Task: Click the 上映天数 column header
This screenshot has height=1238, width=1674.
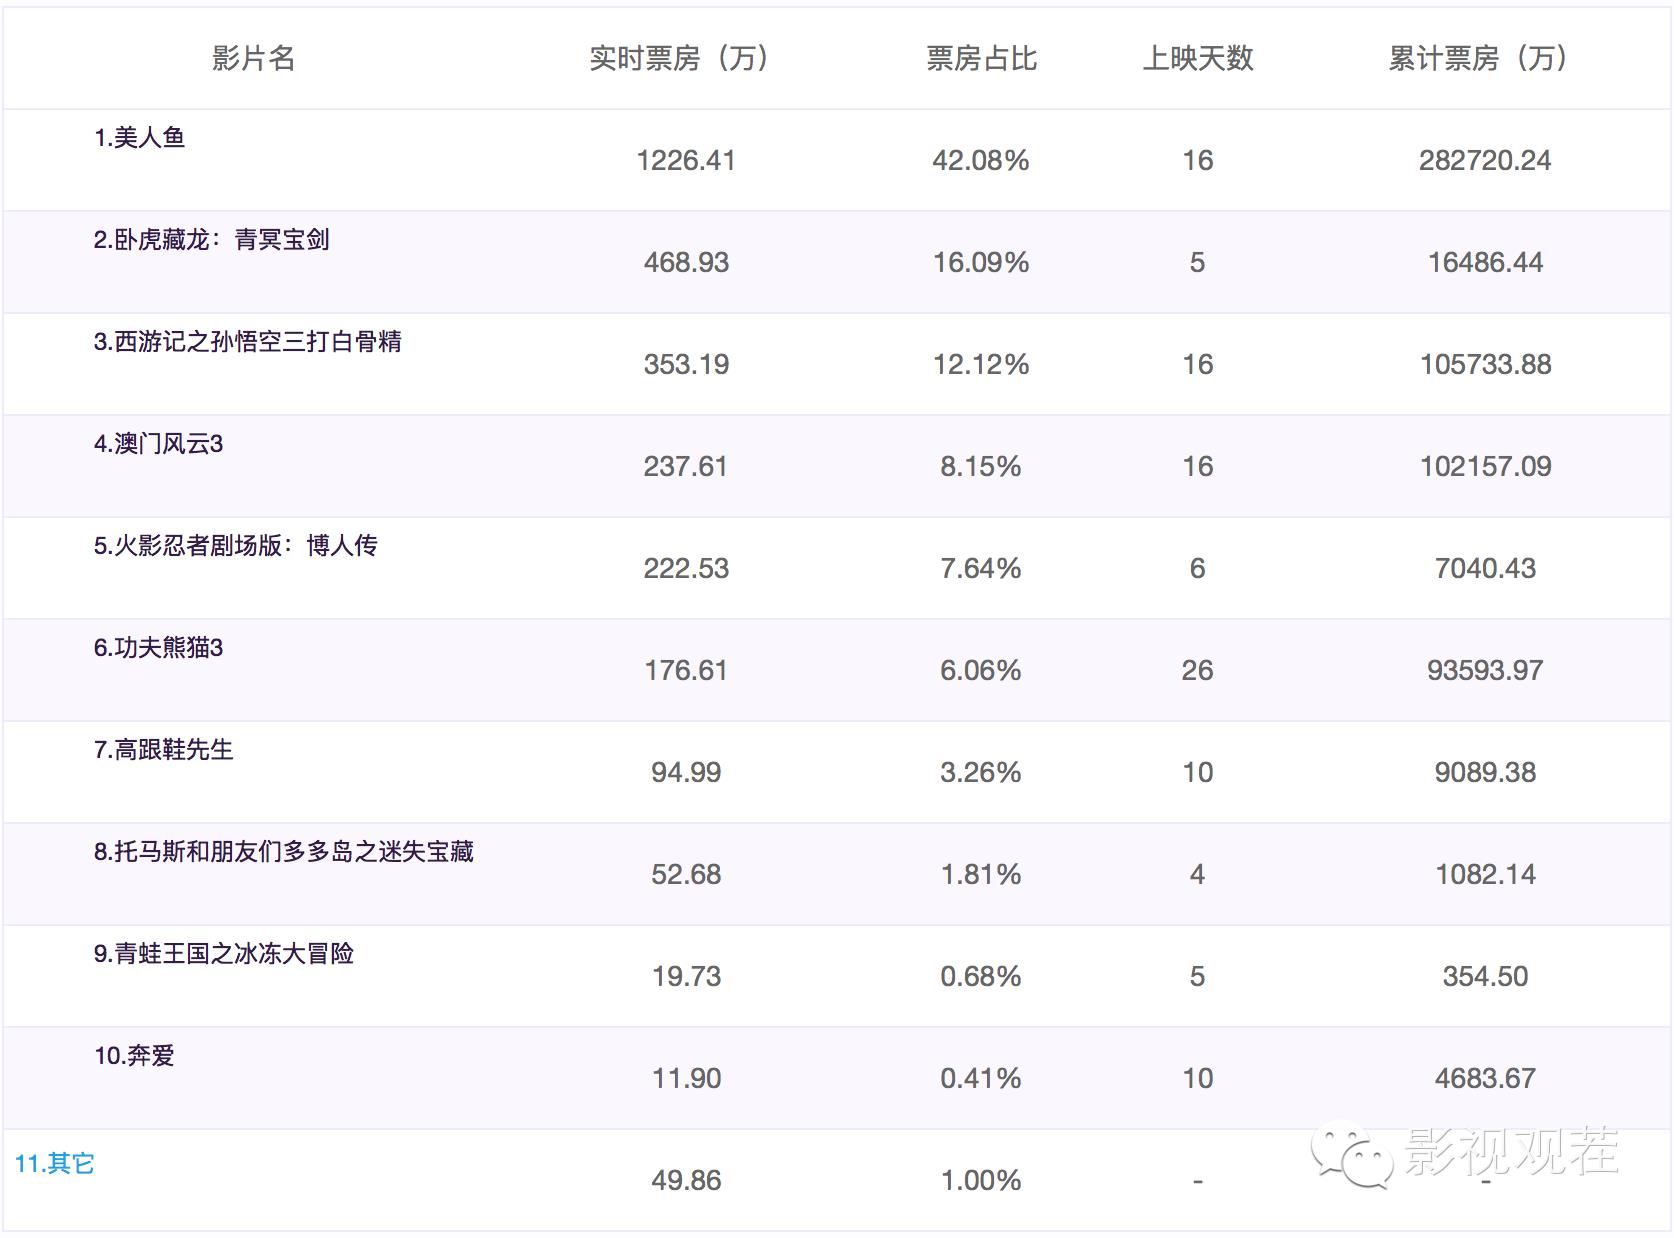Action: pos(1198,59)
